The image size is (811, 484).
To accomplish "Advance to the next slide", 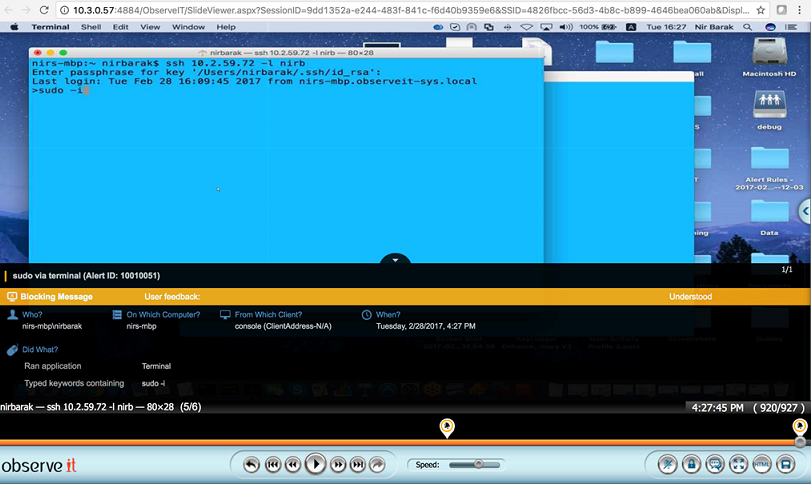I will point(337,464).
